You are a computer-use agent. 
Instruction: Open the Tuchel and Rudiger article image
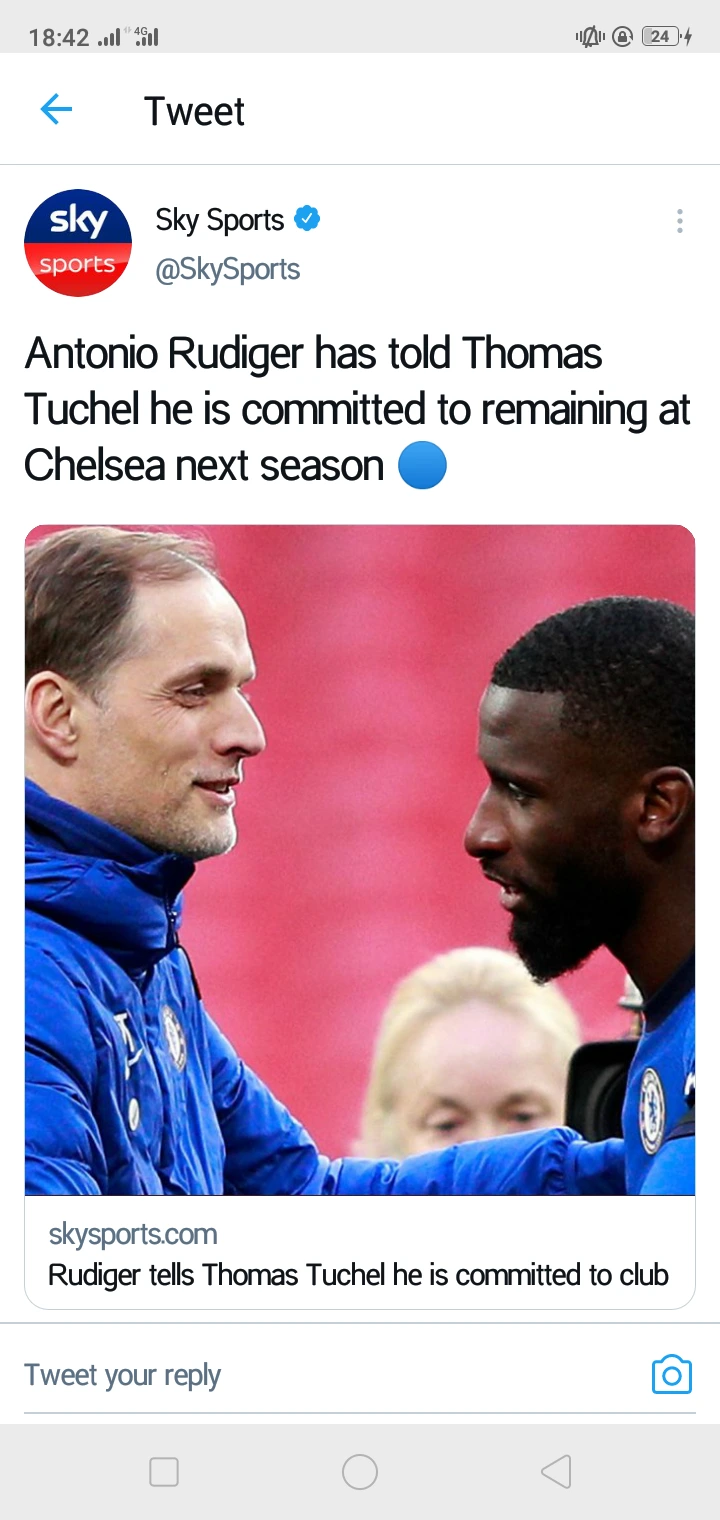pos(360,860)
